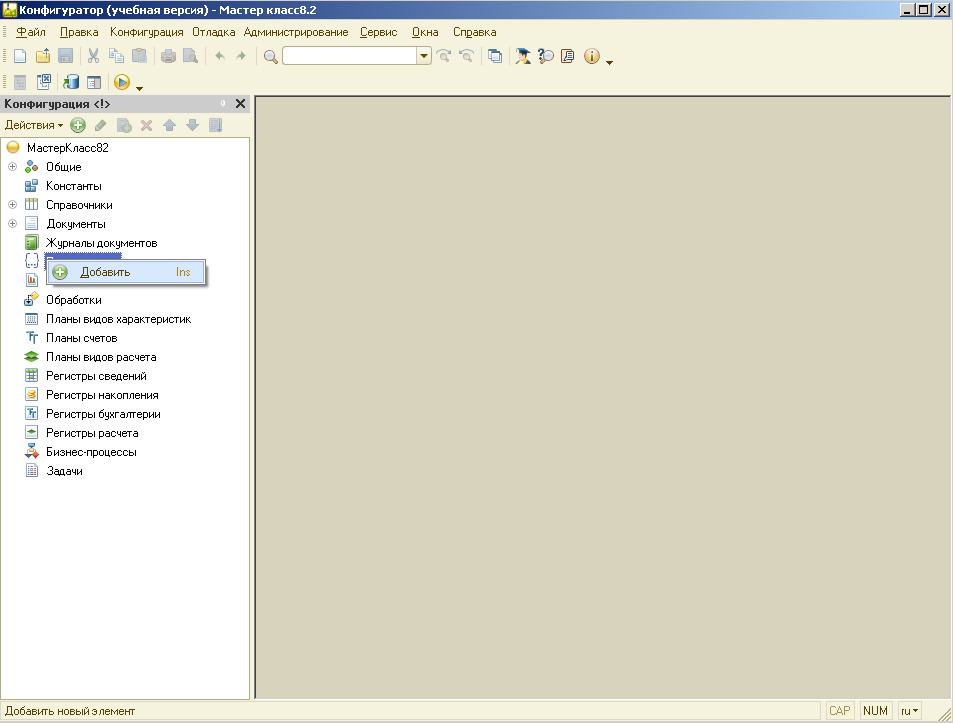Click the Find previous icon
953x723 pixels.
pyautogui.click(x=466, y=57)
